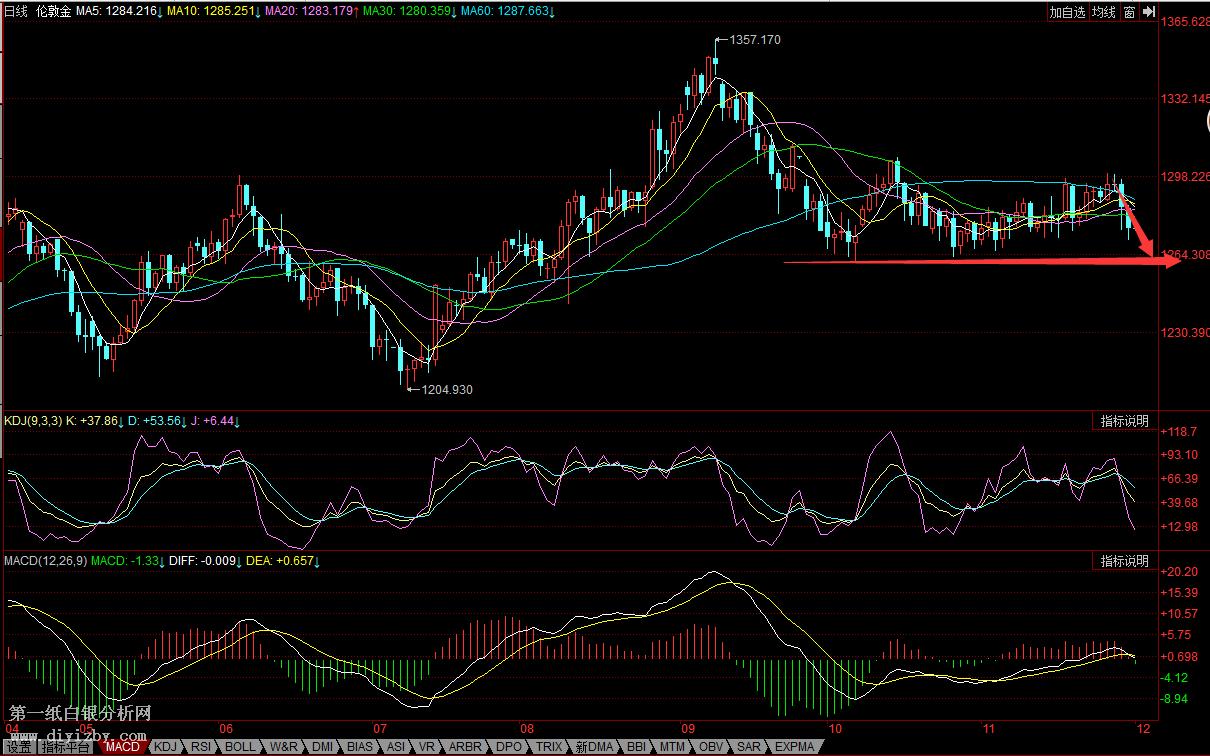Select the MACD indicator tab
This screenshot has width=1210, height=756.
pos(123,747)
